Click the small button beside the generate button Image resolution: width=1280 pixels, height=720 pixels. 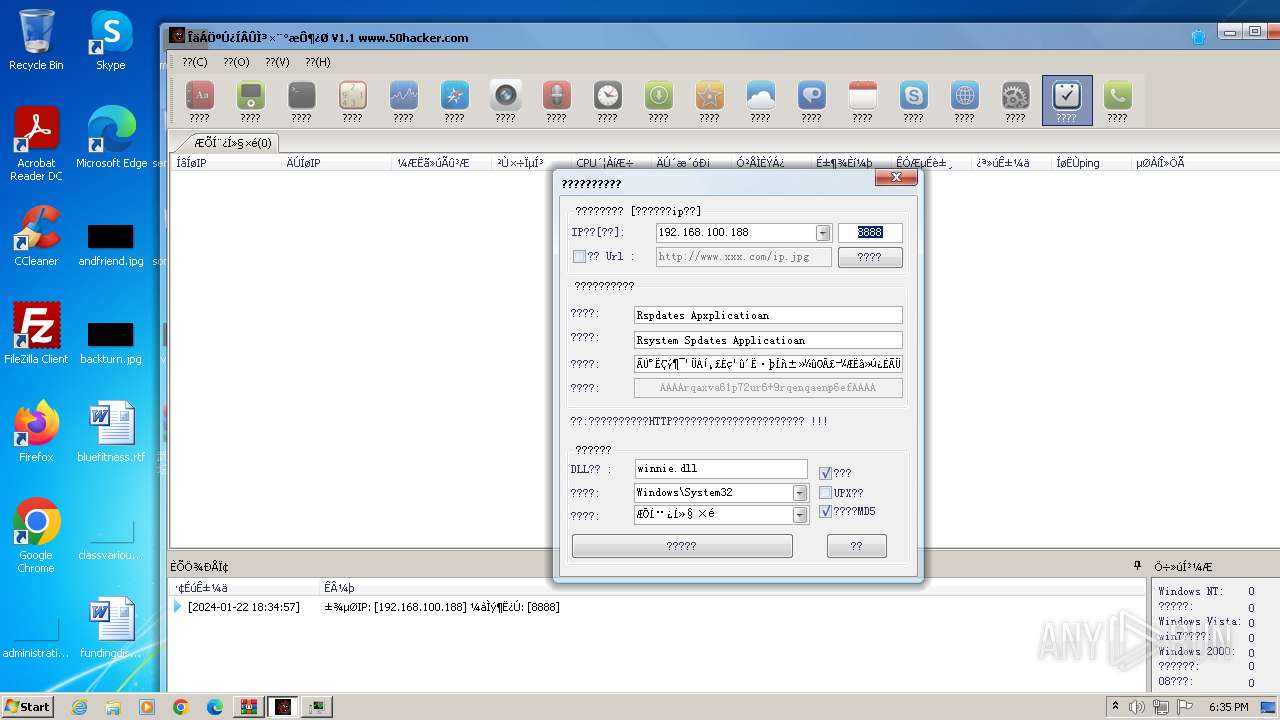coord(857,546)
